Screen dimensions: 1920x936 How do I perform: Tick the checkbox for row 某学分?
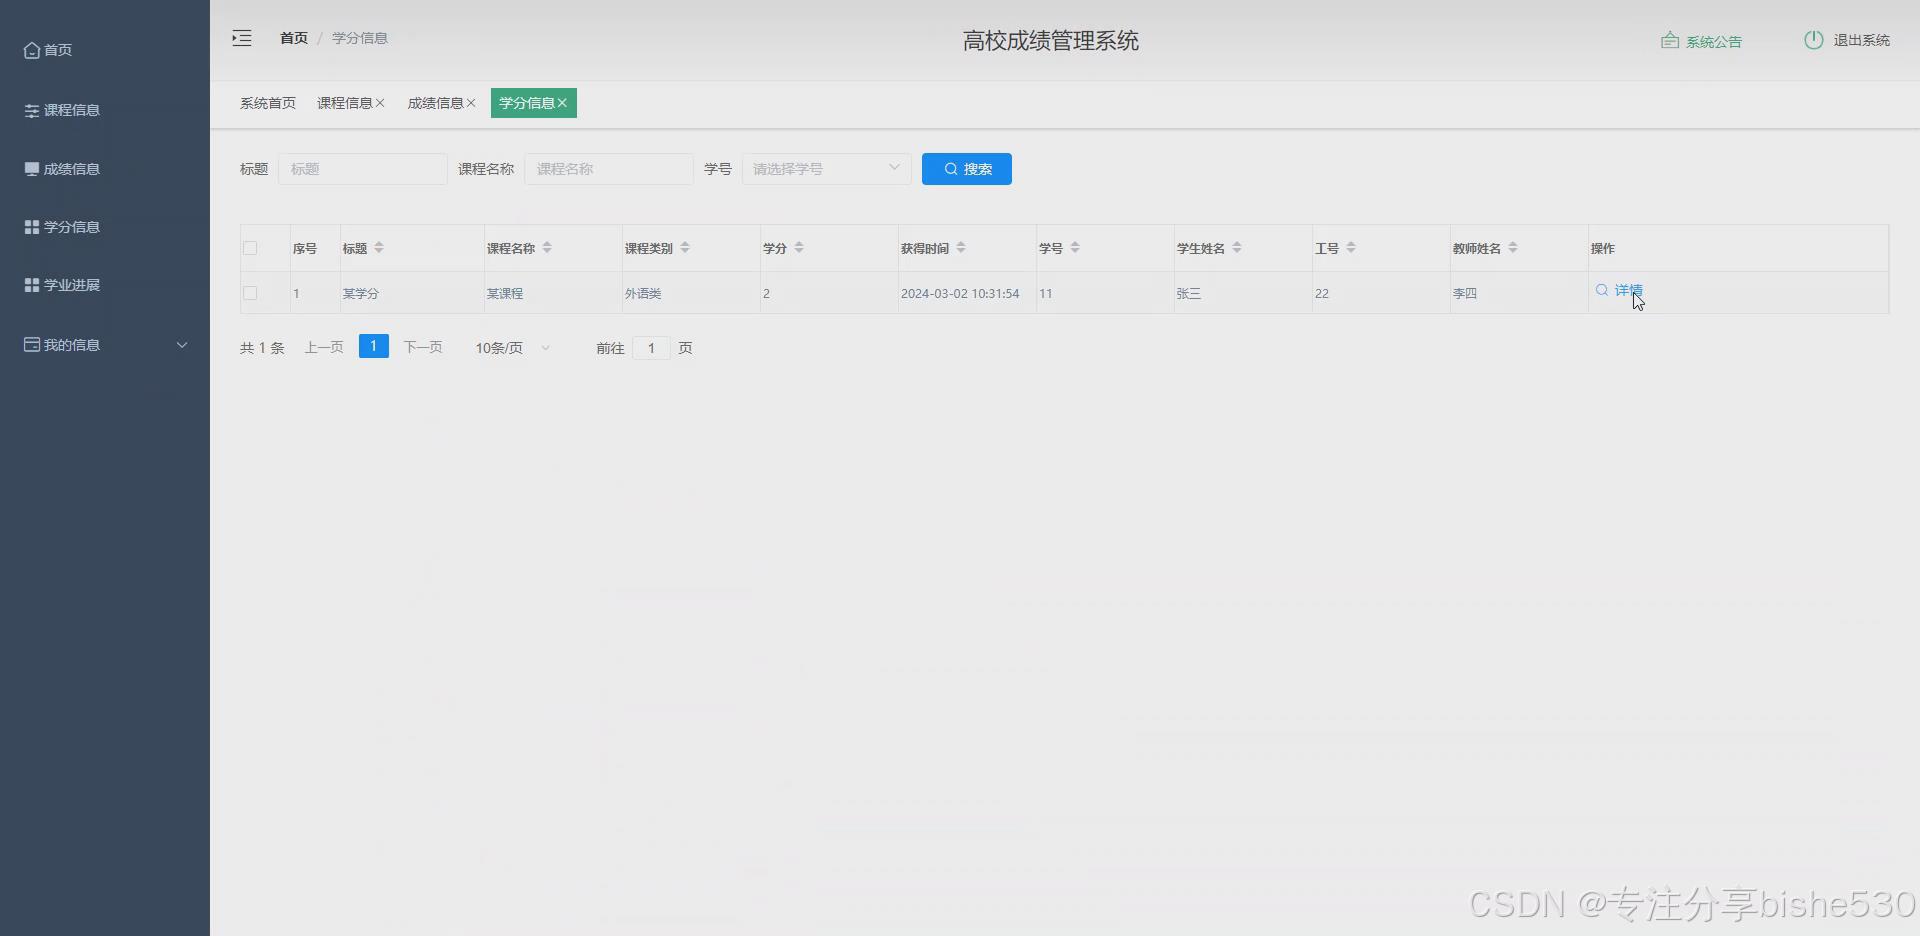tap(250, 293)
